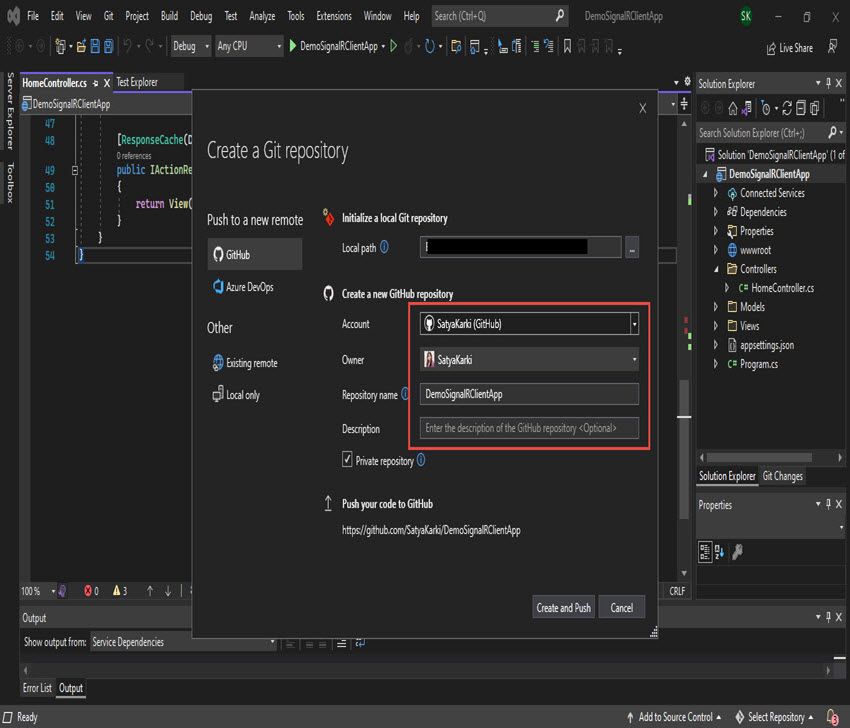Click Solution Explorer horizontal scrollbar
This screenshot has width=850, height=728.
coord(759,457)
